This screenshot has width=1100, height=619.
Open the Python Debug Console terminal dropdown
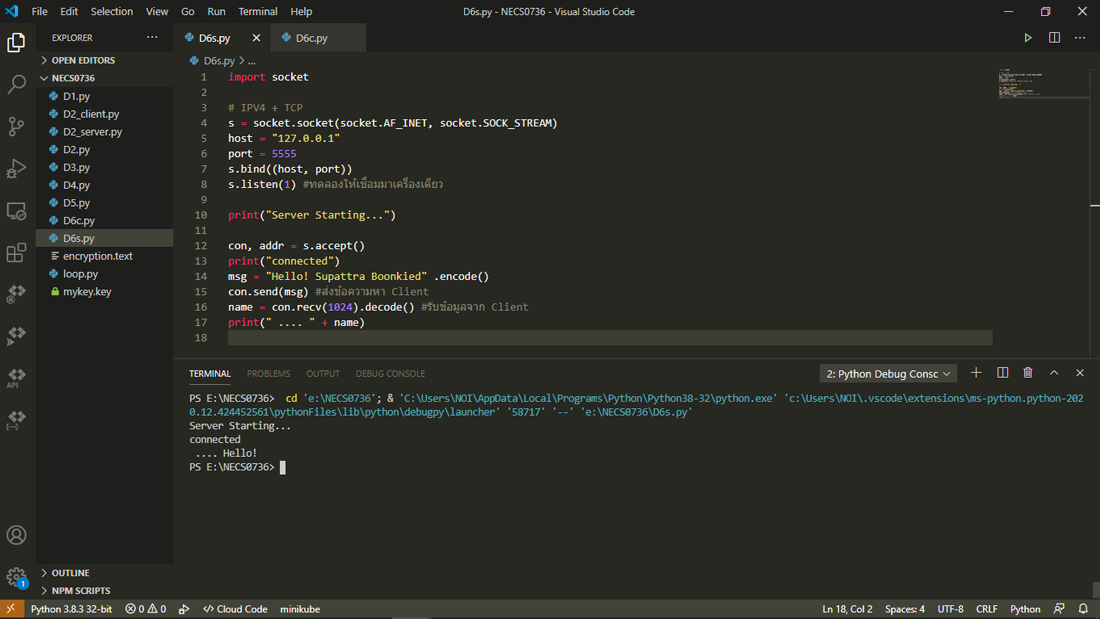tap(888, 374)
